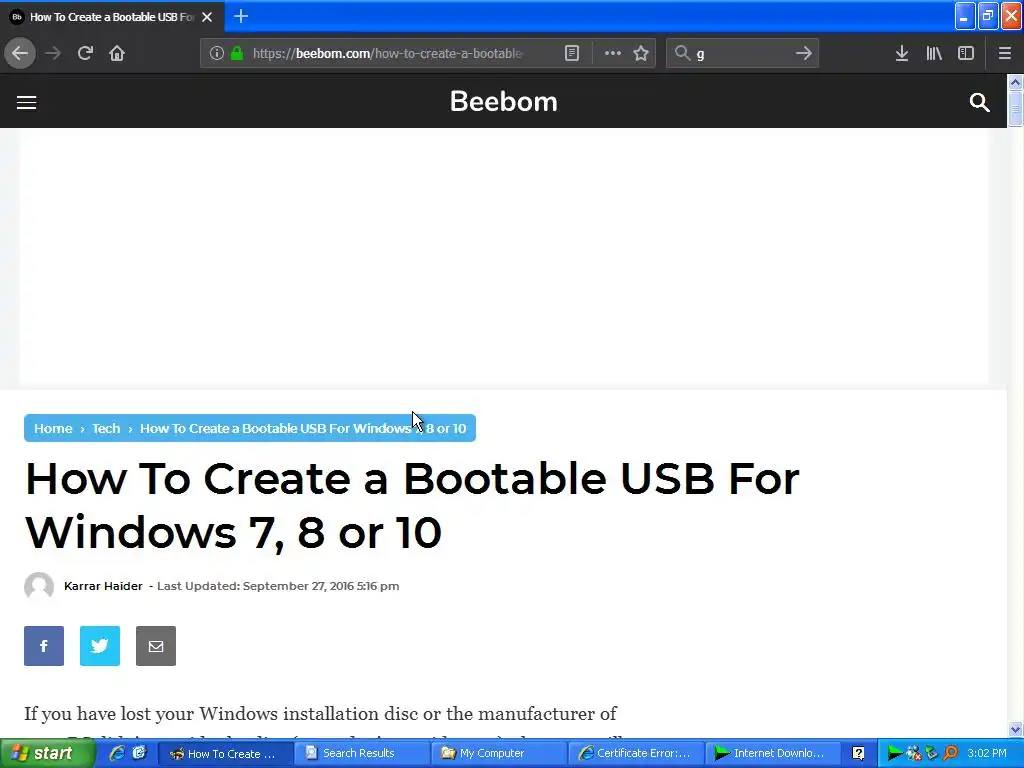
Task: Open the Windows Start menu
Action: pyautogui.click(x=46, y=754)
